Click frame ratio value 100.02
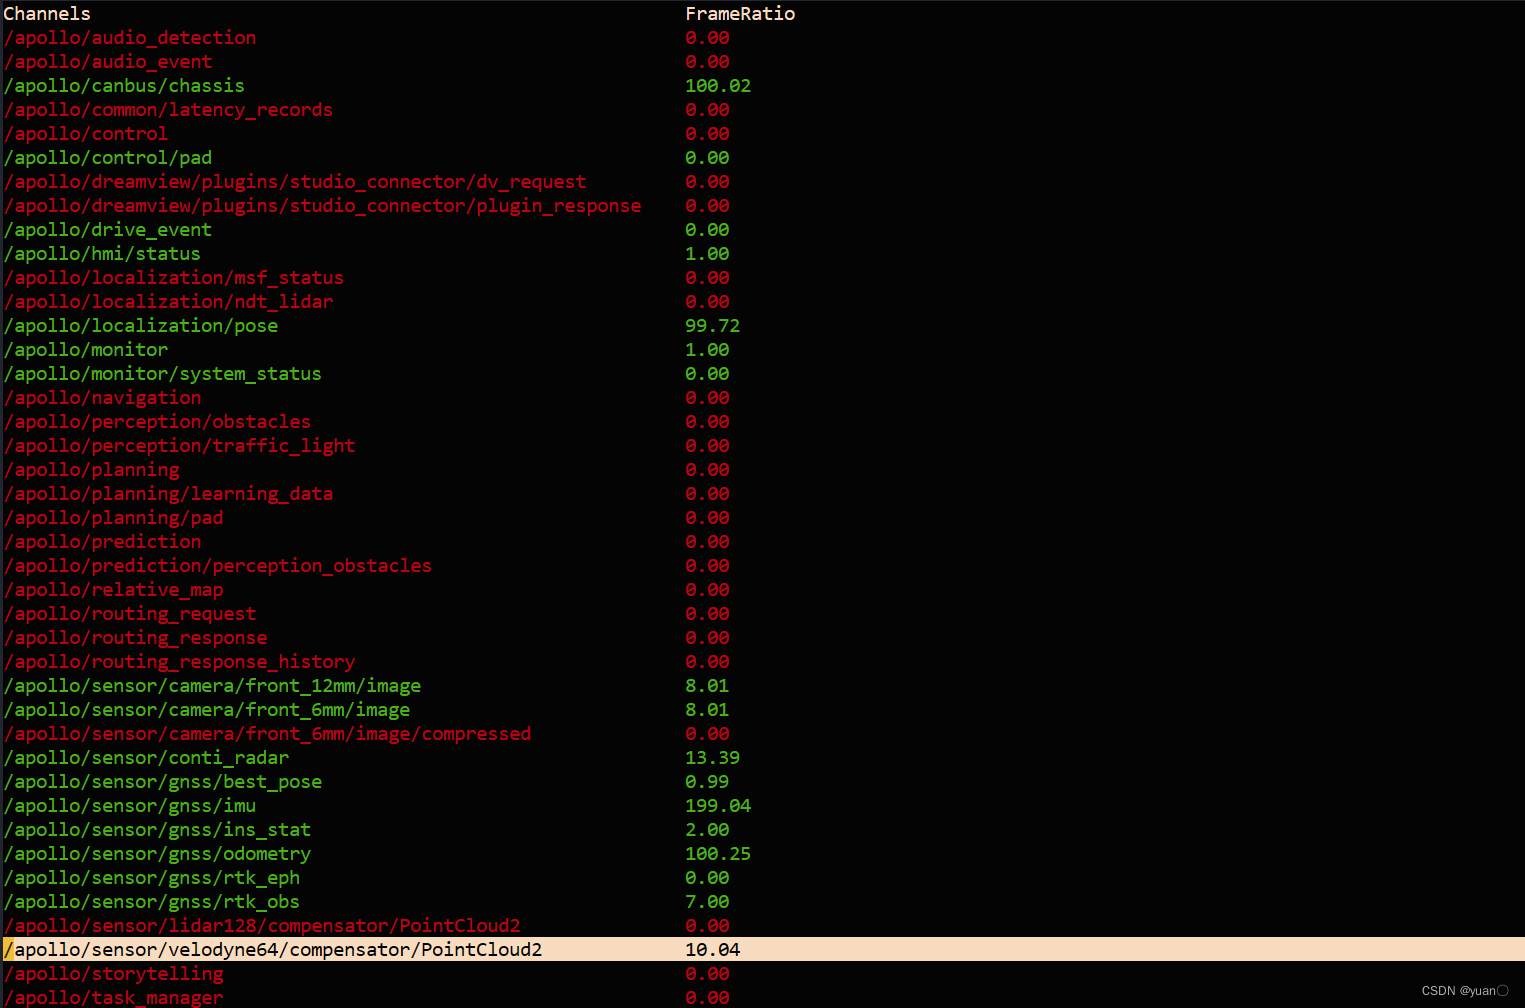1525x1008 pixels. [x=718, y=86]
